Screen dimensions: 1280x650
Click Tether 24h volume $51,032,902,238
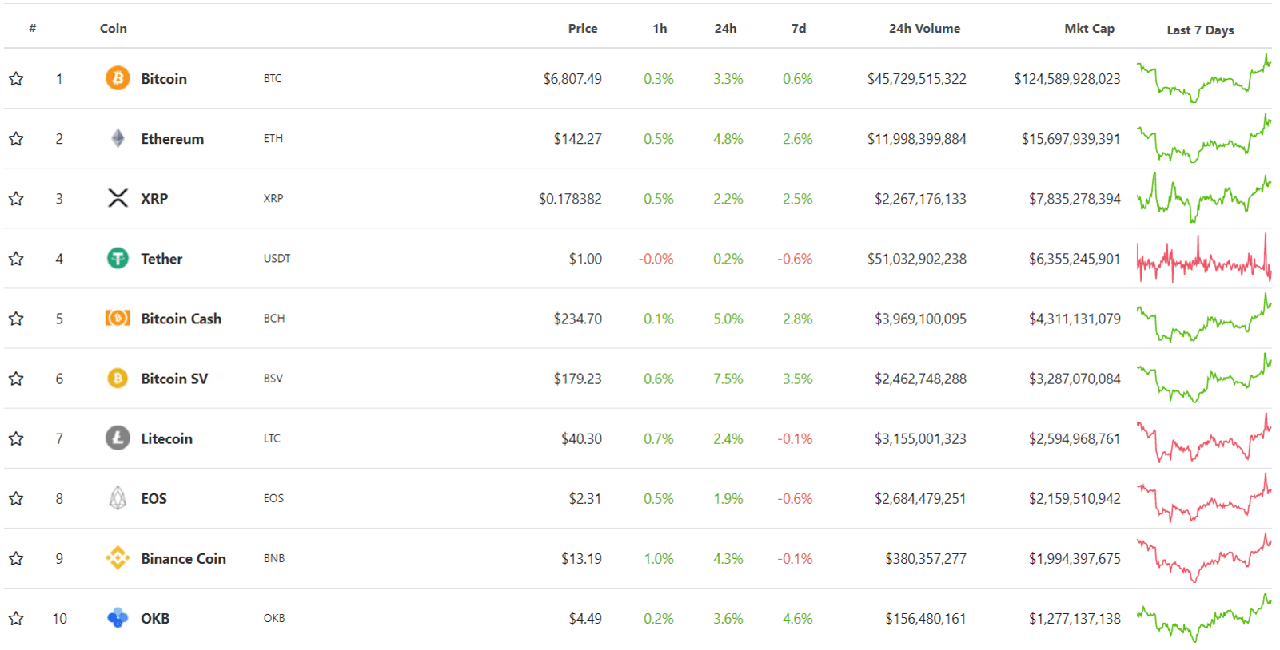pyautogui.click(x=917, y=259)
